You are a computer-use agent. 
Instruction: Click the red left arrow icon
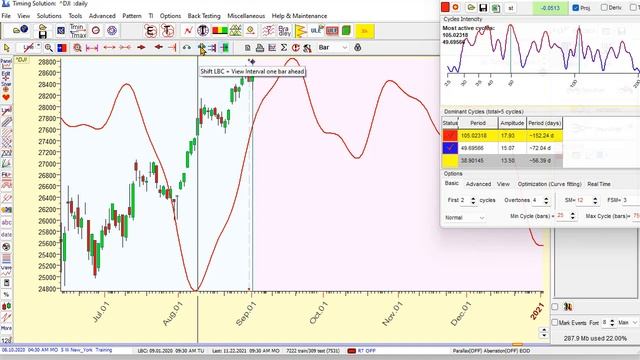click(x=158, y=48)
